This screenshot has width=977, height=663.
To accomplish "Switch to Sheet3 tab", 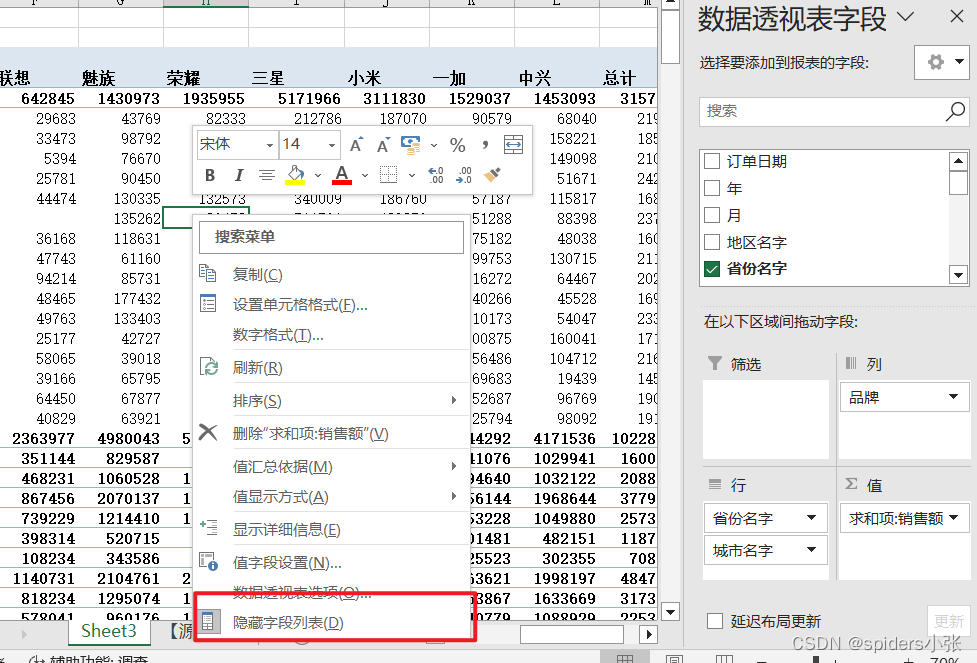I will pos(108,631).
